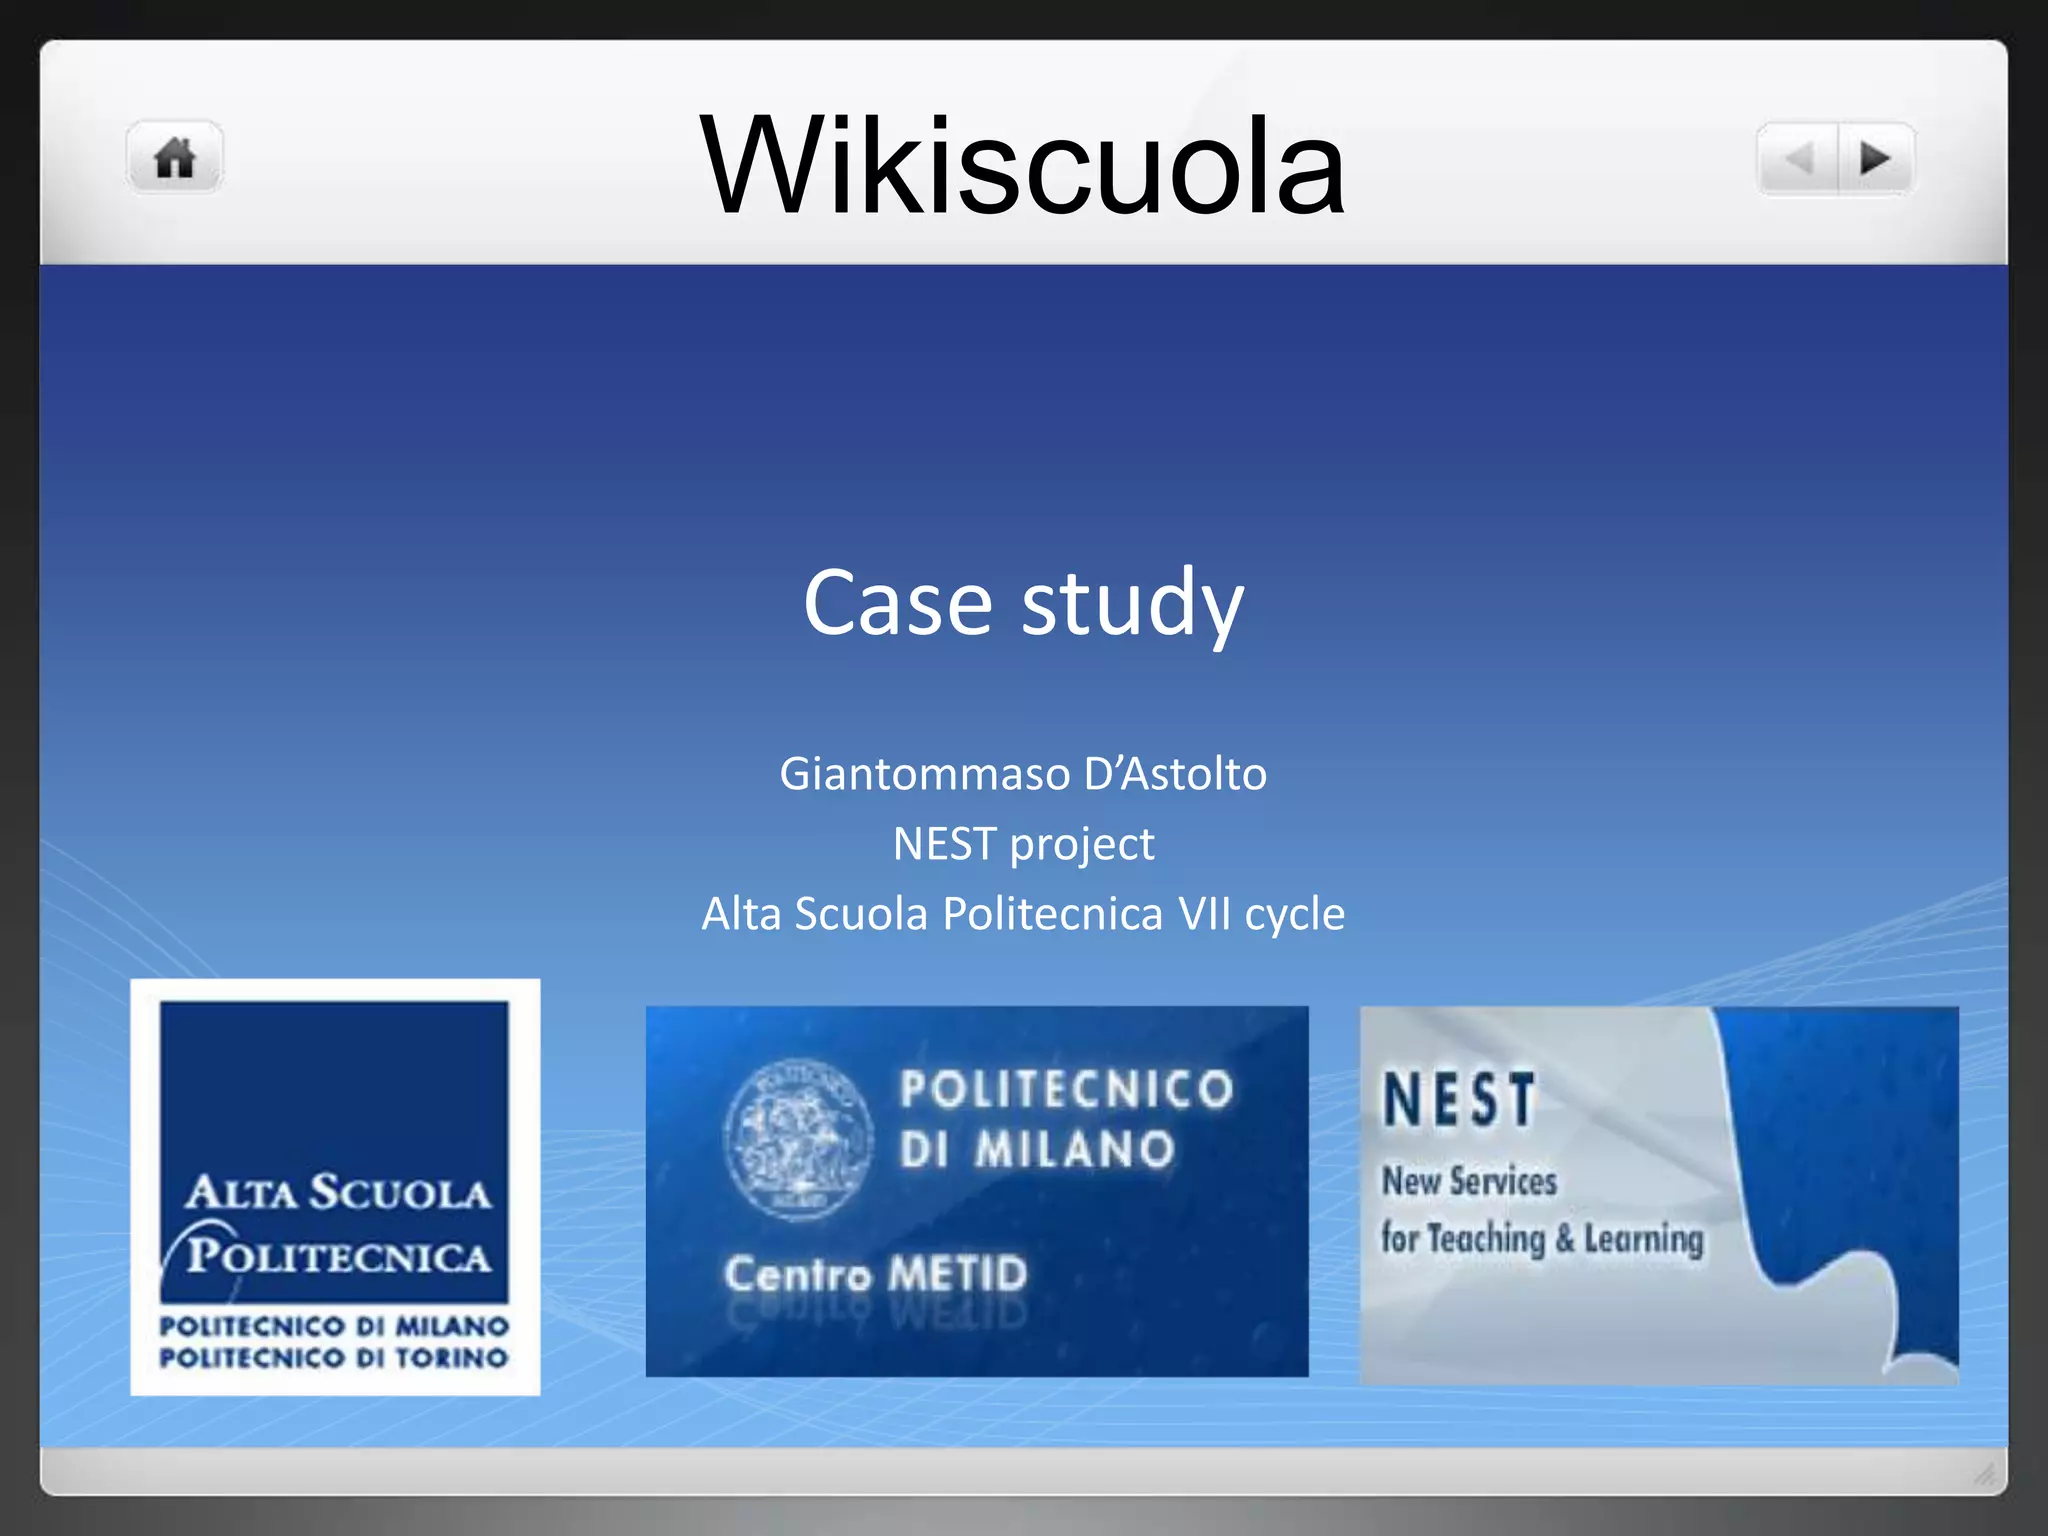Screen dimensions: 2048x1536
Task: Select the Case study heading
Action: [1023, 602]
